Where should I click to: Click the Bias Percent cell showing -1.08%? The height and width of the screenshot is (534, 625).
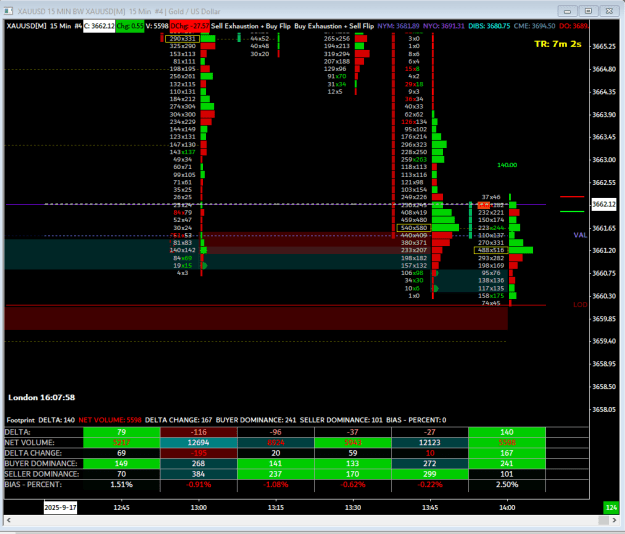pyautogui.click(x=275, y=485)
